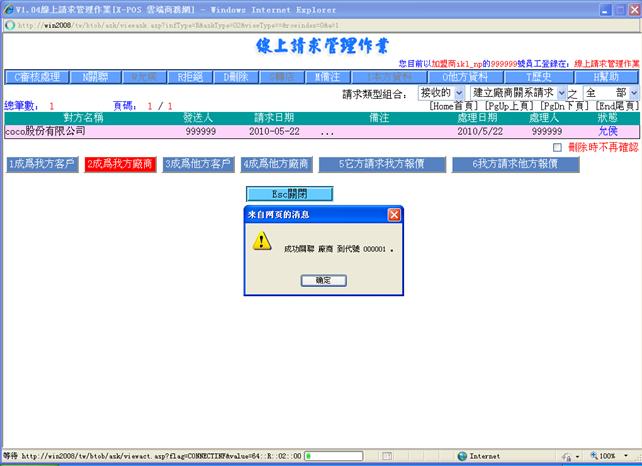Open the T歷史 toolbar item
The width and height of the screenshot is (642, 466).
540,76
